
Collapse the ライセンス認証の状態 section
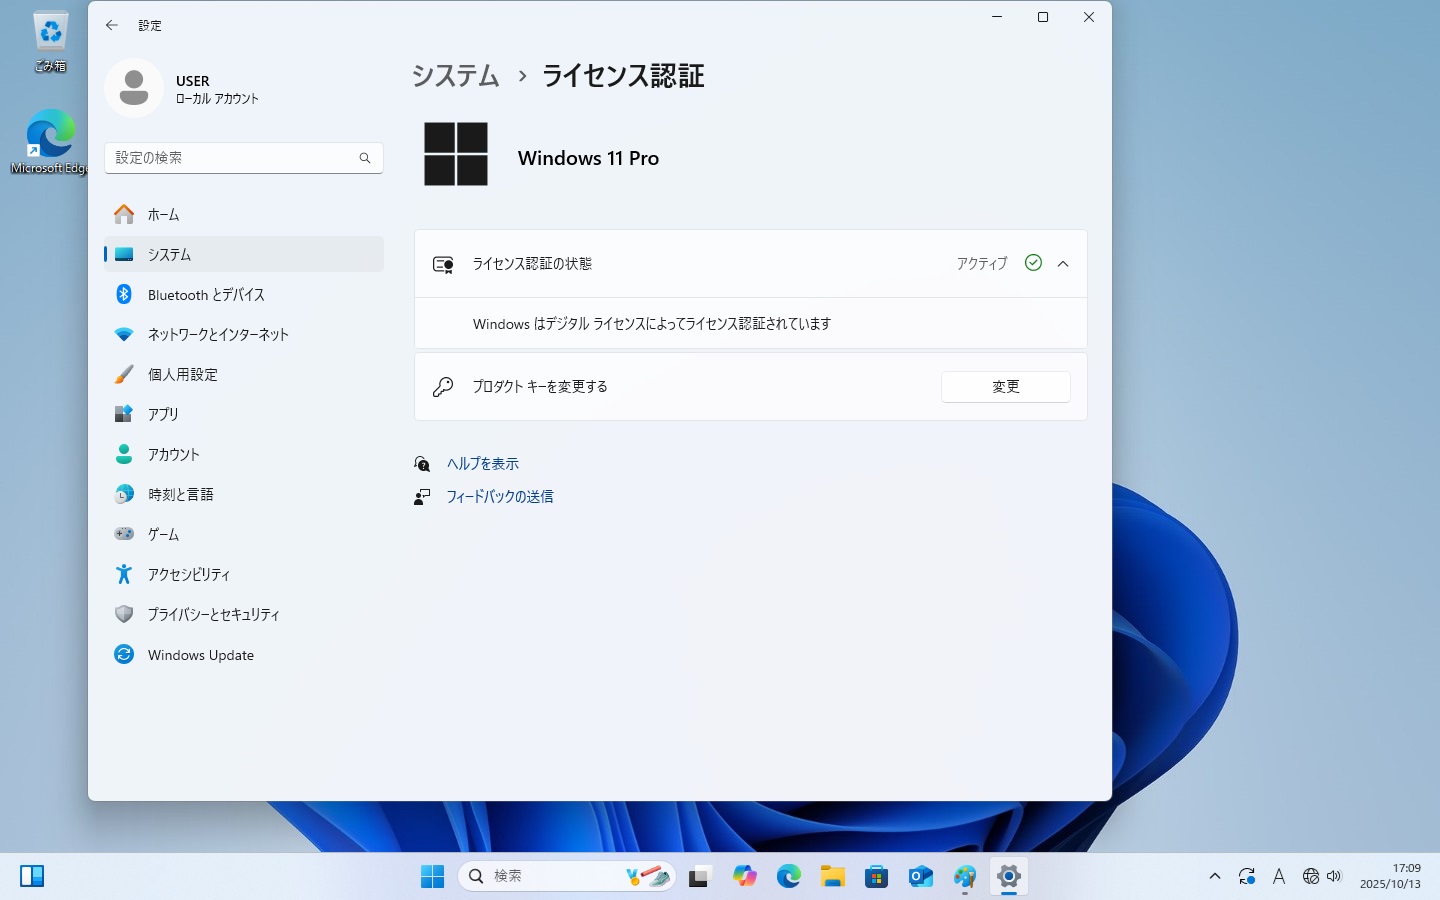[1063, 264]
